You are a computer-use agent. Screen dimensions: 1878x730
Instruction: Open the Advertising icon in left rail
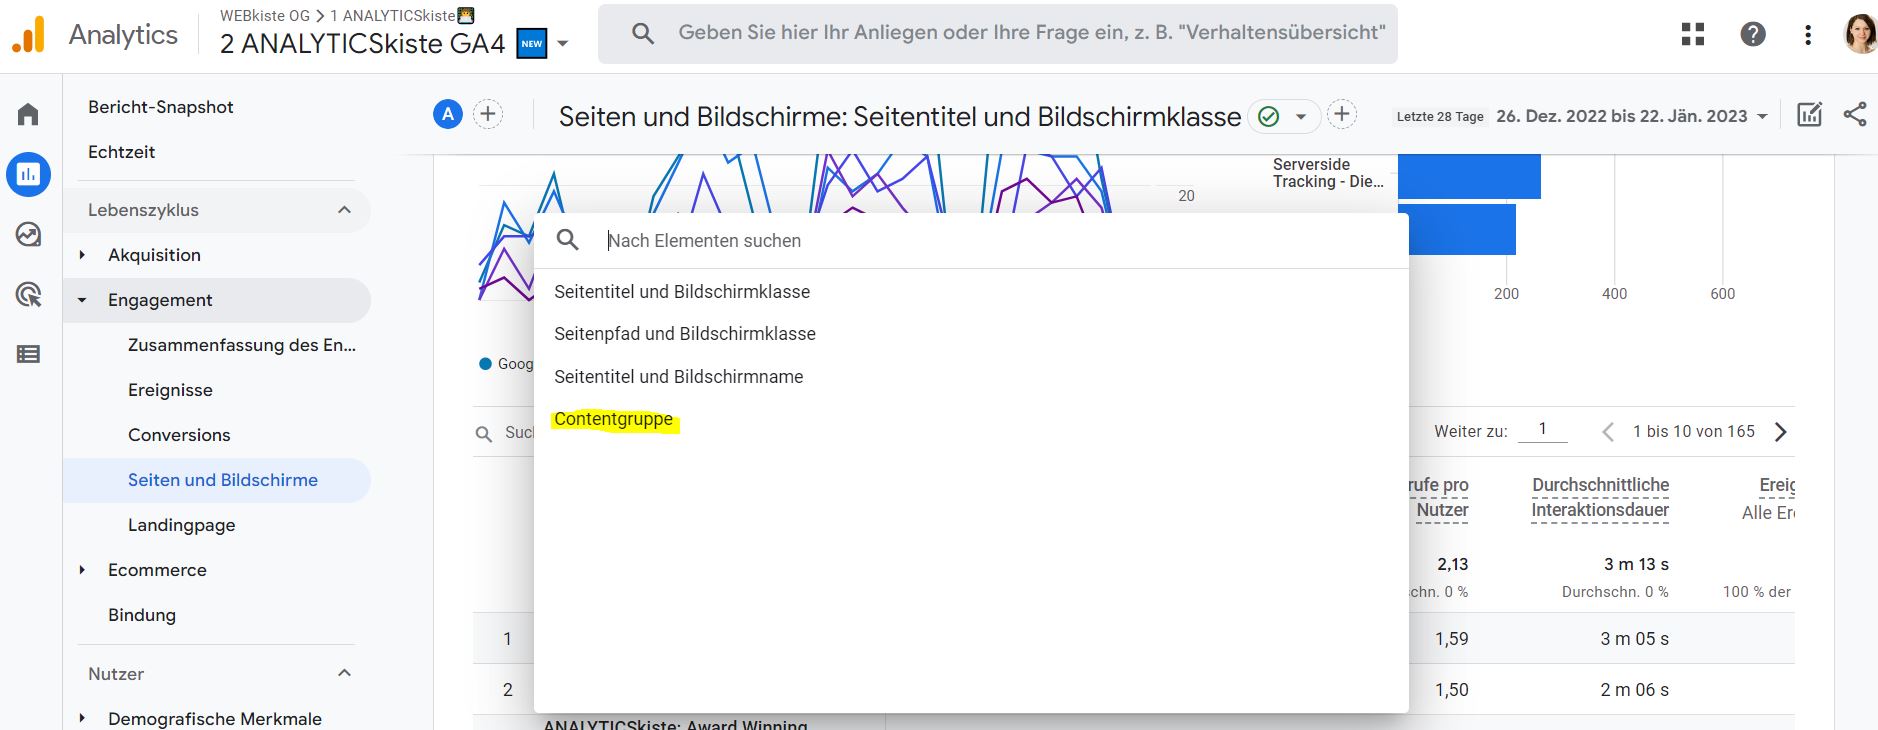[x=28, y=294]
